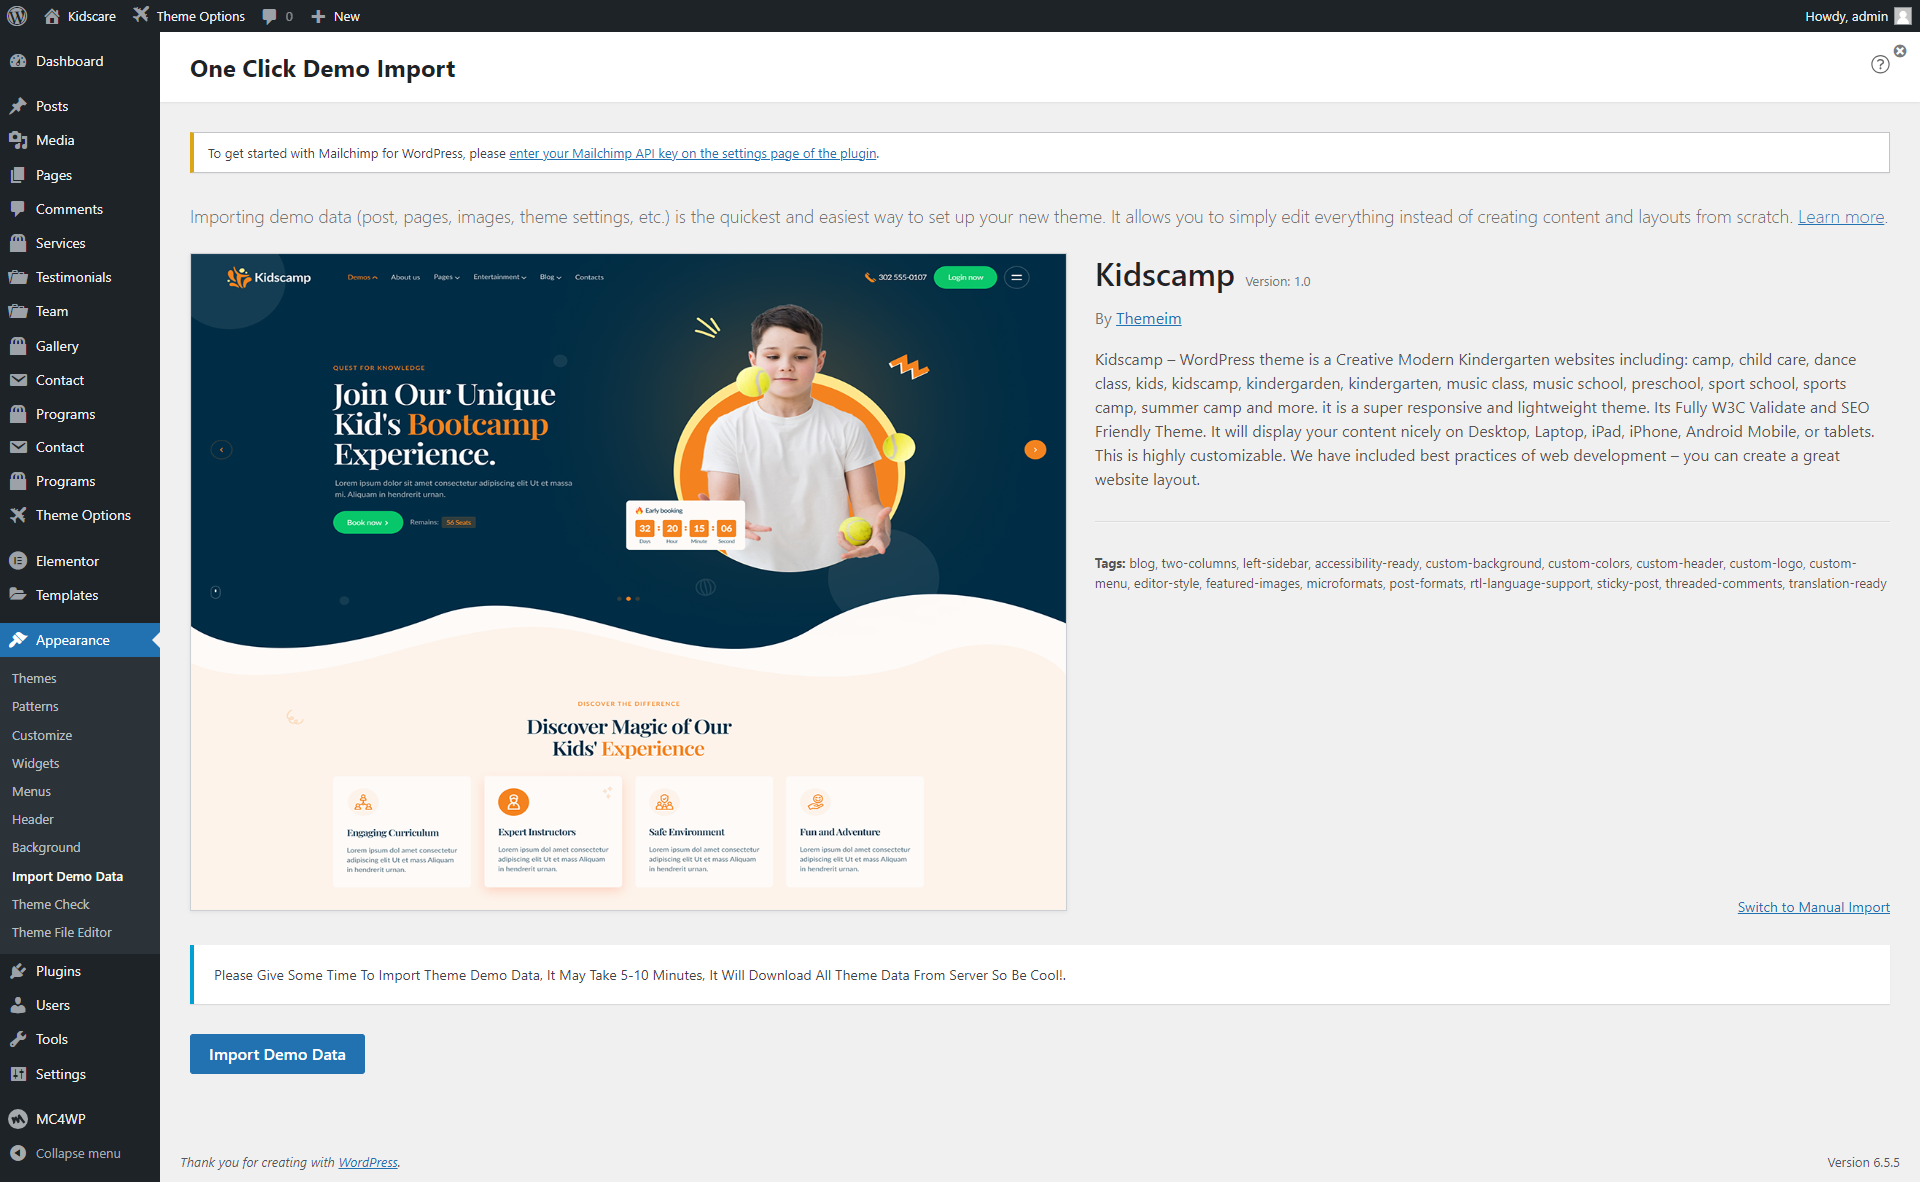The image size is (1920, 1182).
Task: Click the Media library icon
Action: point(18,140)
